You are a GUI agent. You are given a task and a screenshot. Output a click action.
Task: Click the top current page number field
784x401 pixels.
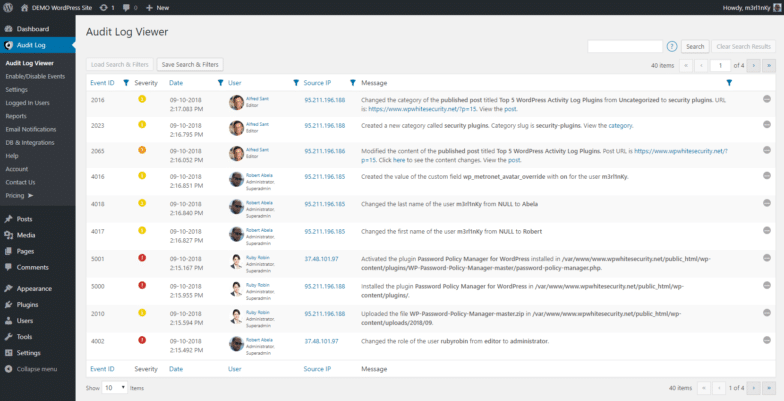click(720, 66)
